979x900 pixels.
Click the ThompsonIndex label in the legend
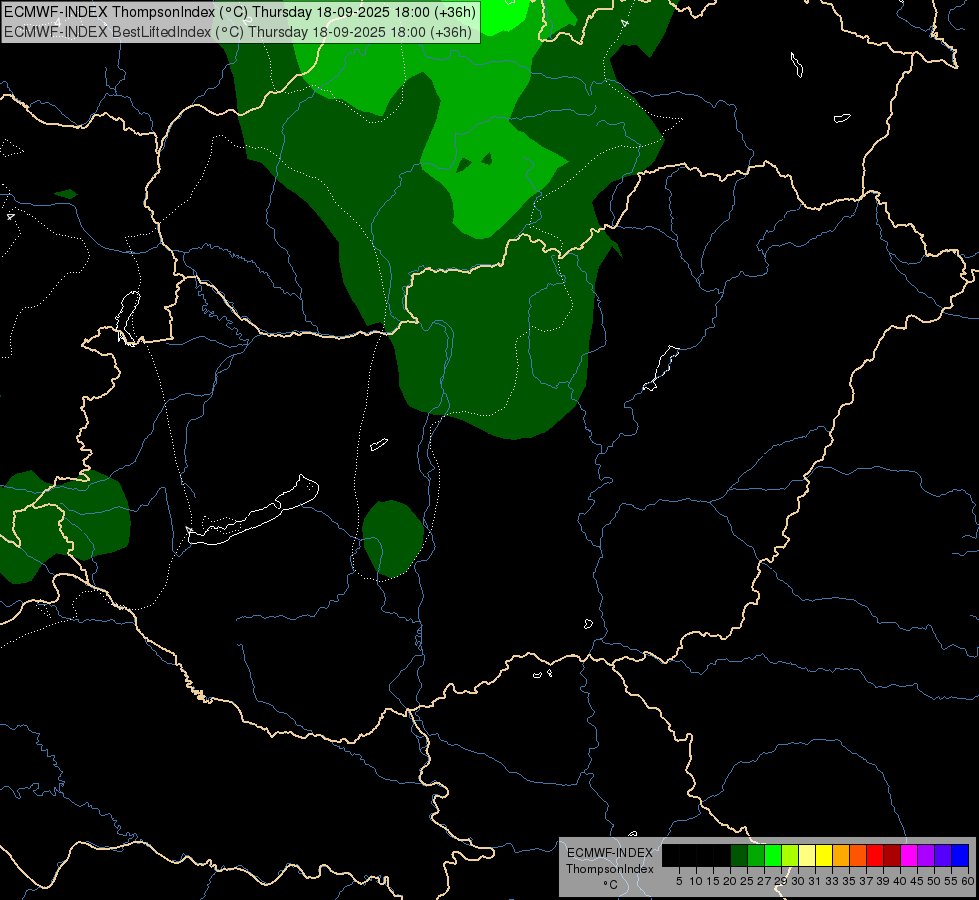tap(610, 869)
